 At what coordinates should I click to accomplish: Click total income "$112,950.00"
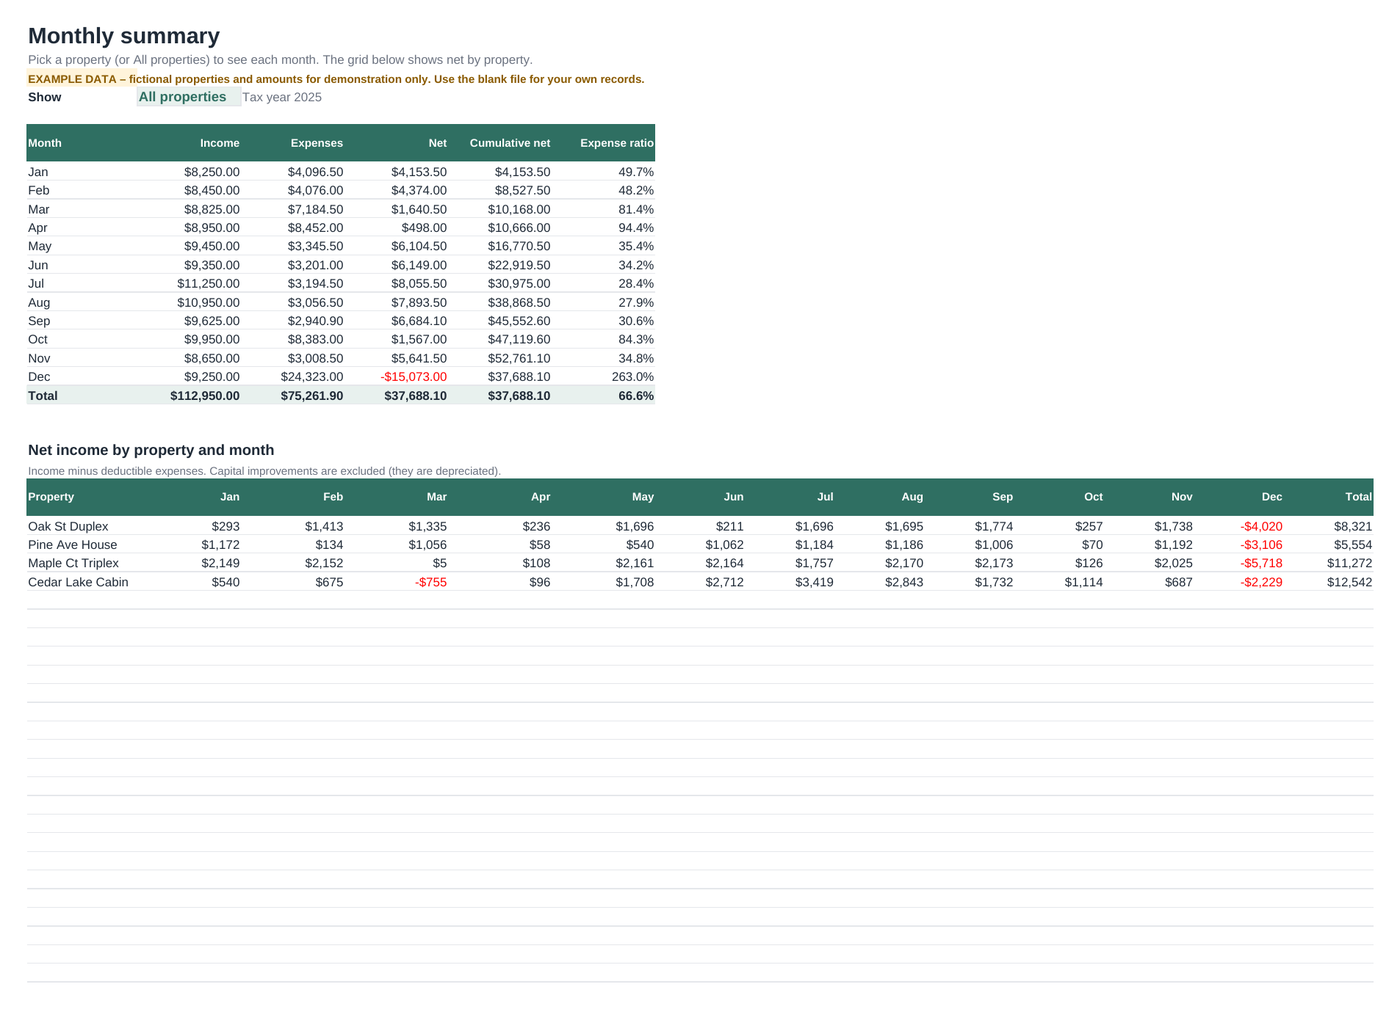click(205, 396)
